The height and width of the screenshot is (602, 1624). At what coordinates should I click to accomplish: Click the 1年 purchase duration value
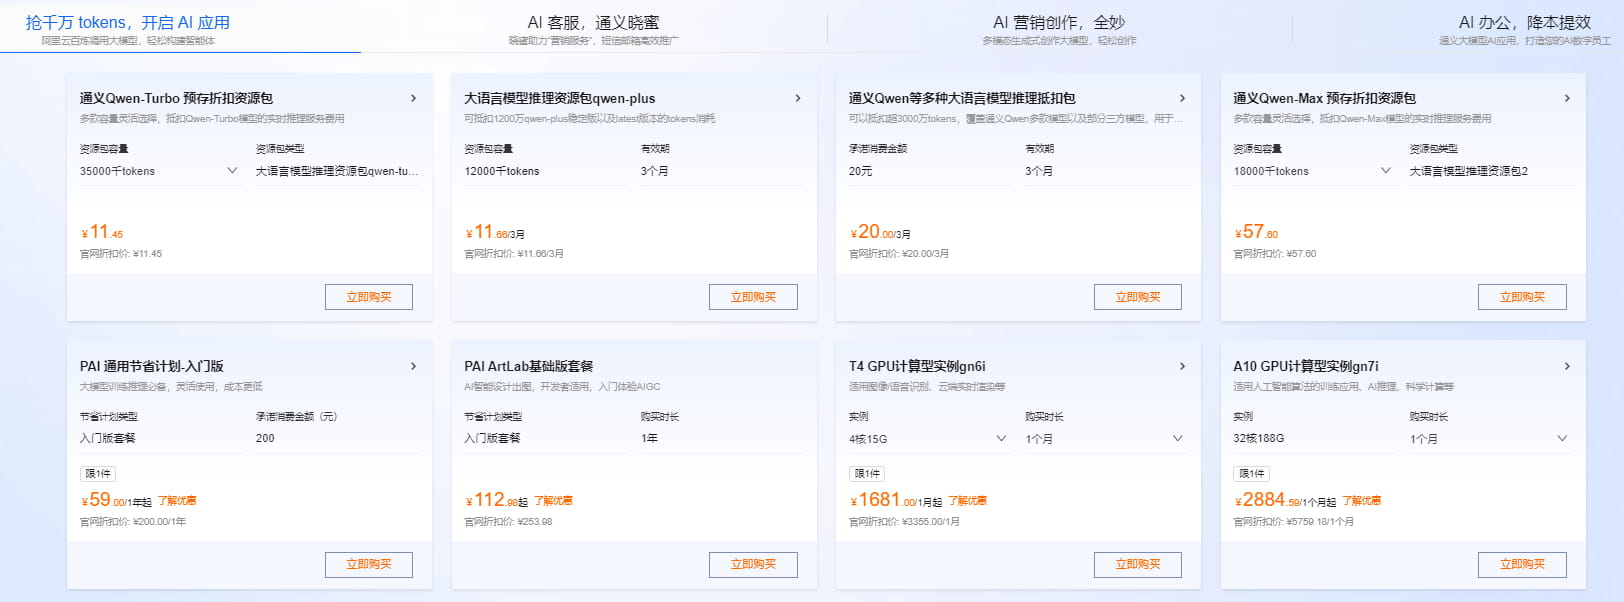point(650,438)
